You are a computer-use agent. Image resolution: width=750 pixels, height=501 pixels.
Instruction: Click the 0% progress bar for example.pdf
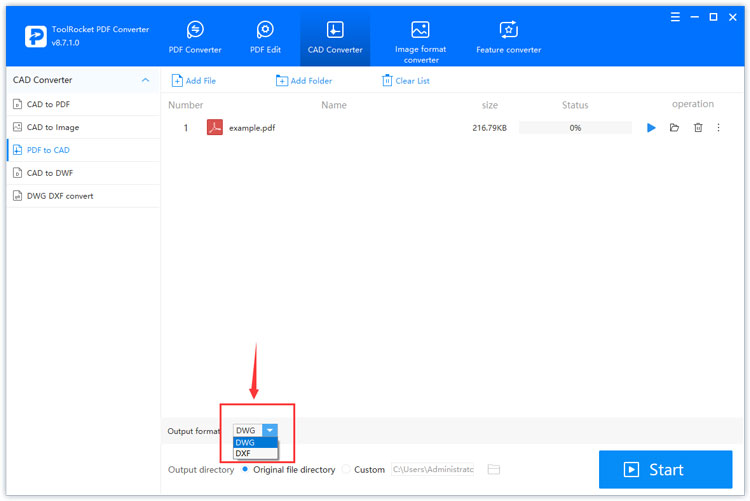point(575,128)
